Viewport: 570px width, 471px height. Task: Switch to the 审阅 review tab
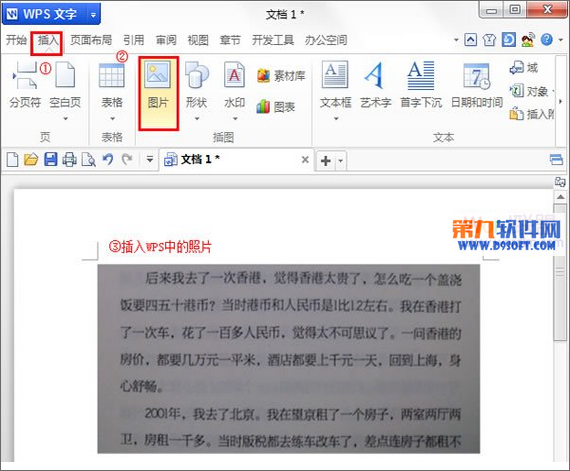[x=166, y=40]
